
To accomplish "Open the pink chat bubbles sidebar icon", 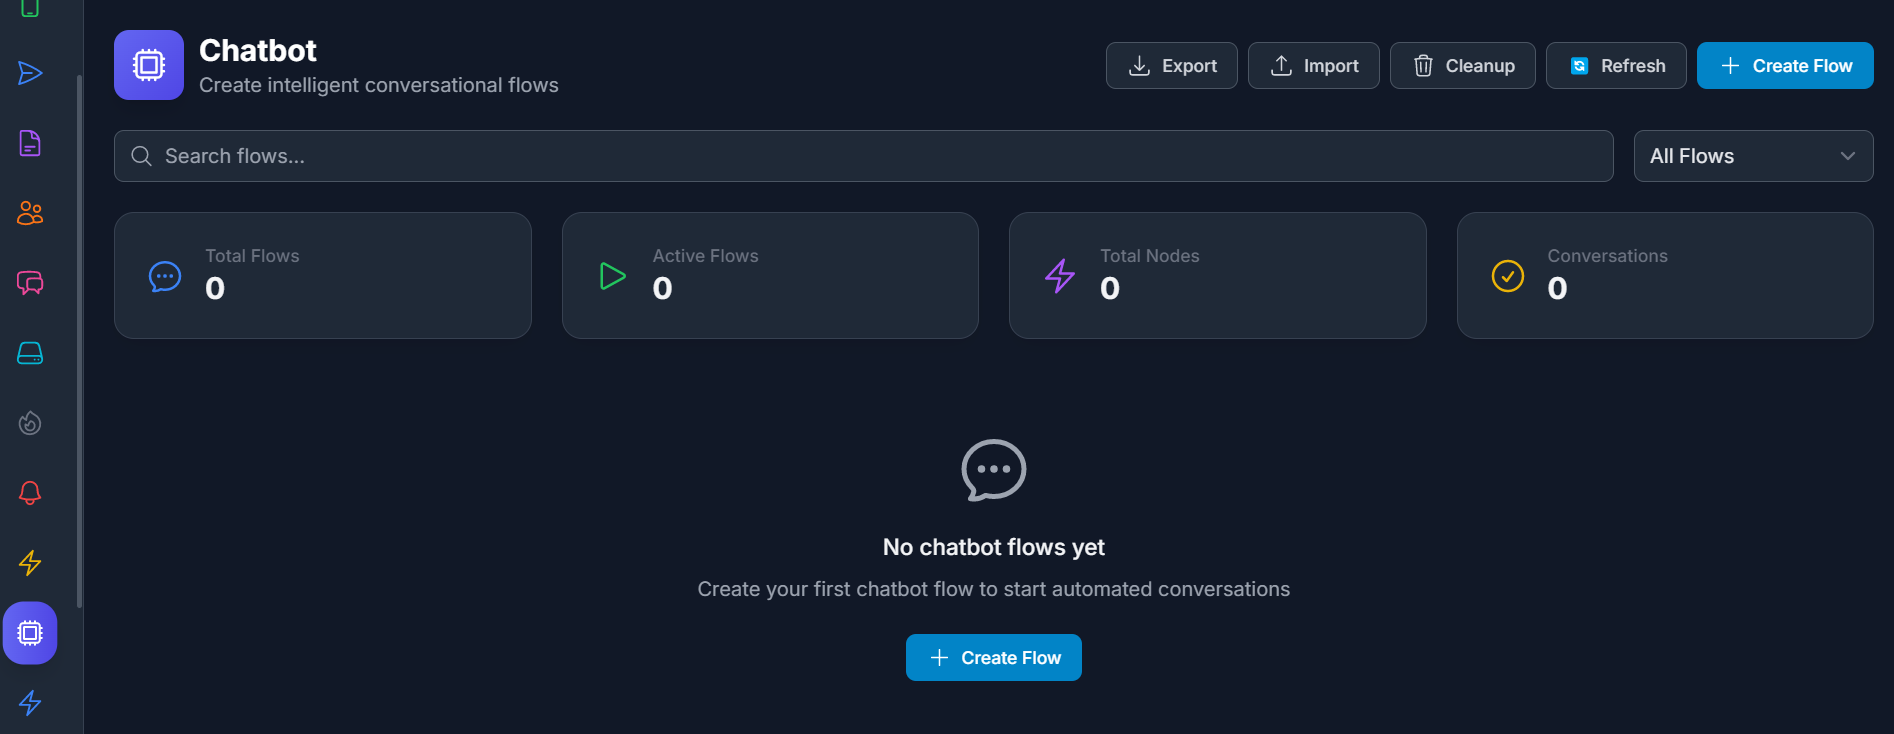I will tap(30, 283).
